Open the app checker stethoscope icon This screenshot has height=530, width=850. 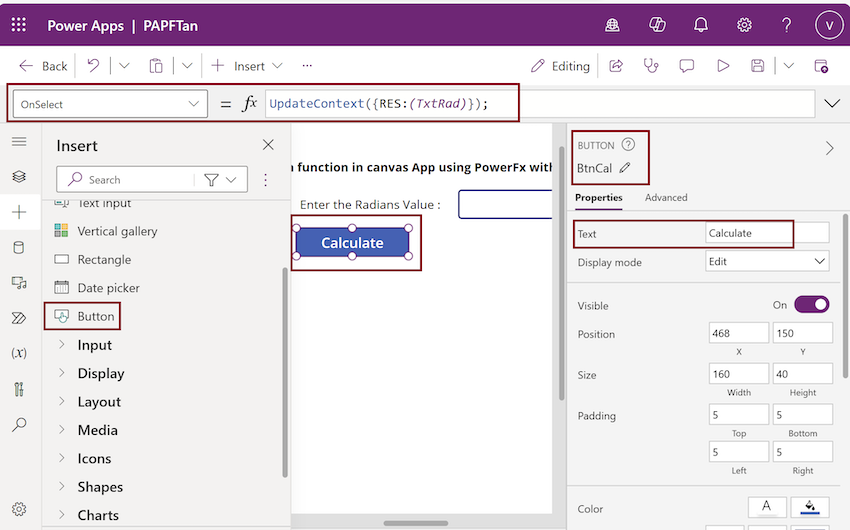point(651,66)
